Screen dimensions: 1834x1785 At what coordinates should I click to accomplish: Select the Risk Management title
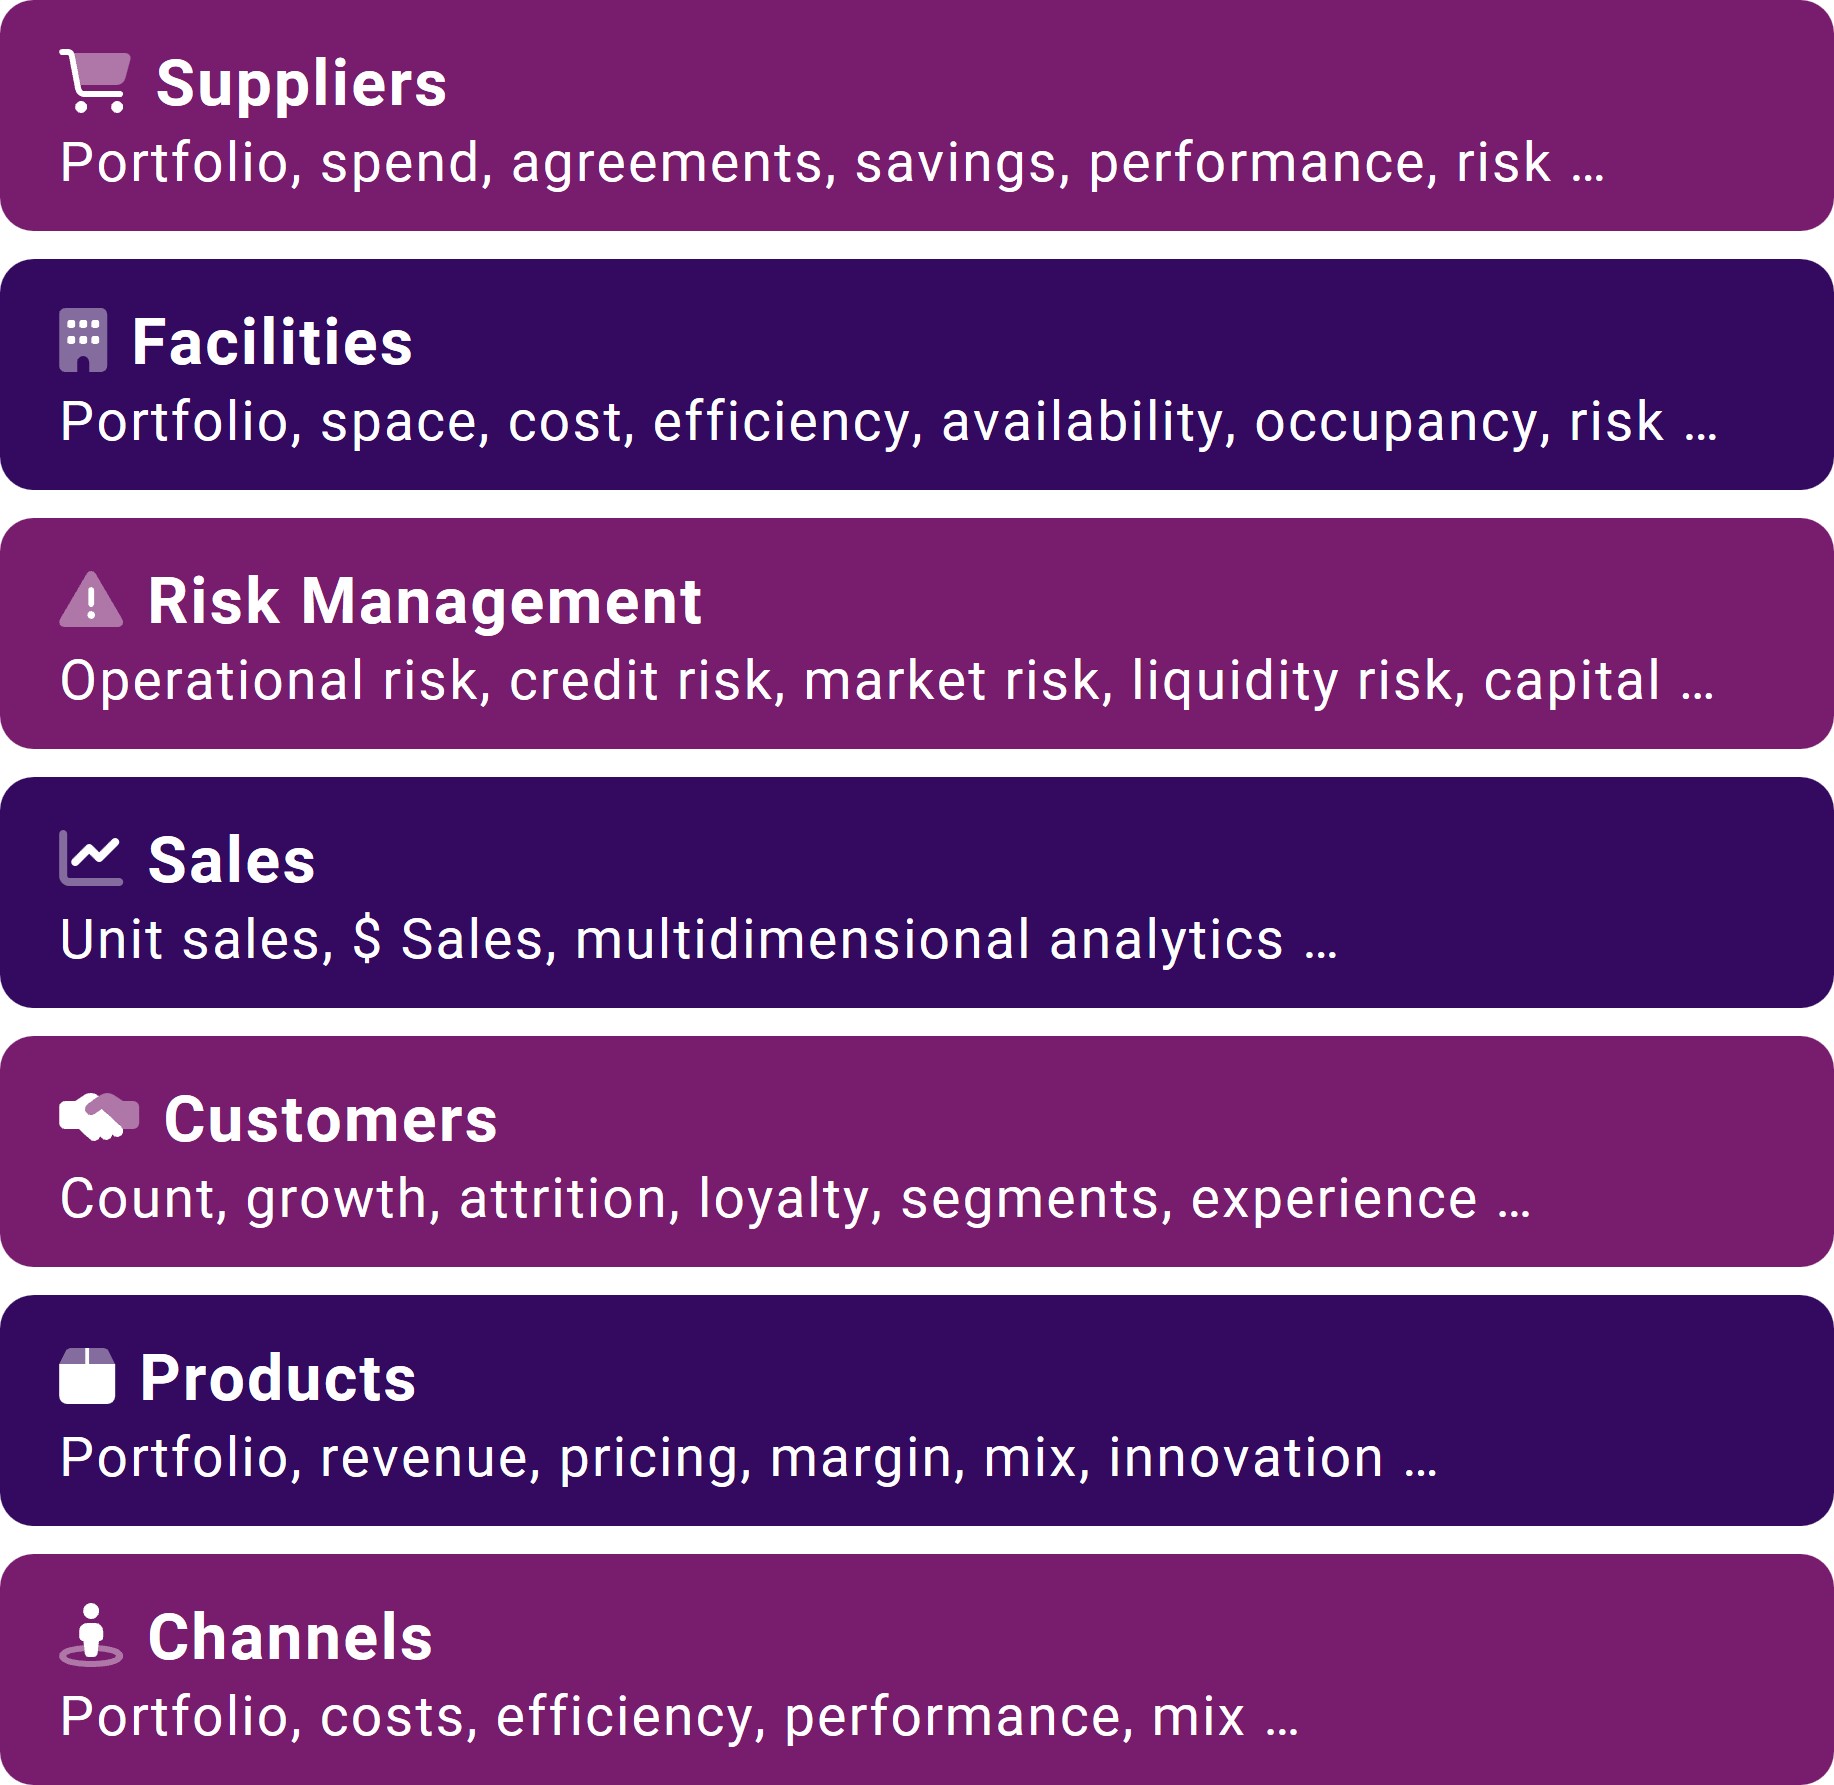(x=424, y=601)
